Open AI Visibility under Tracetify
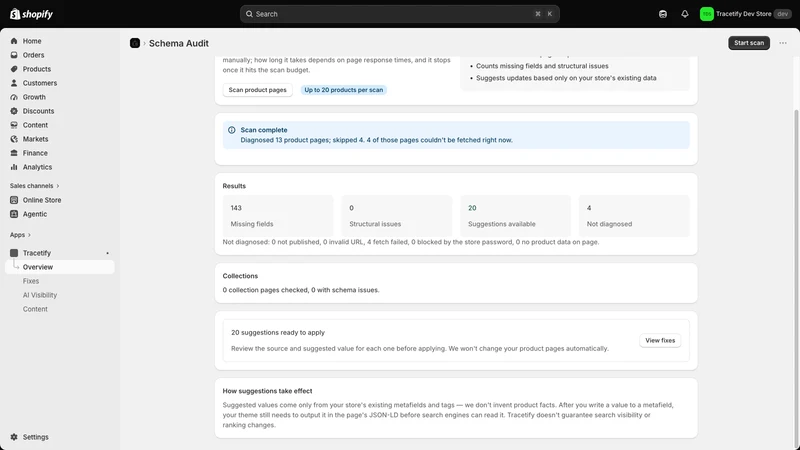 [x=40, y=295]
